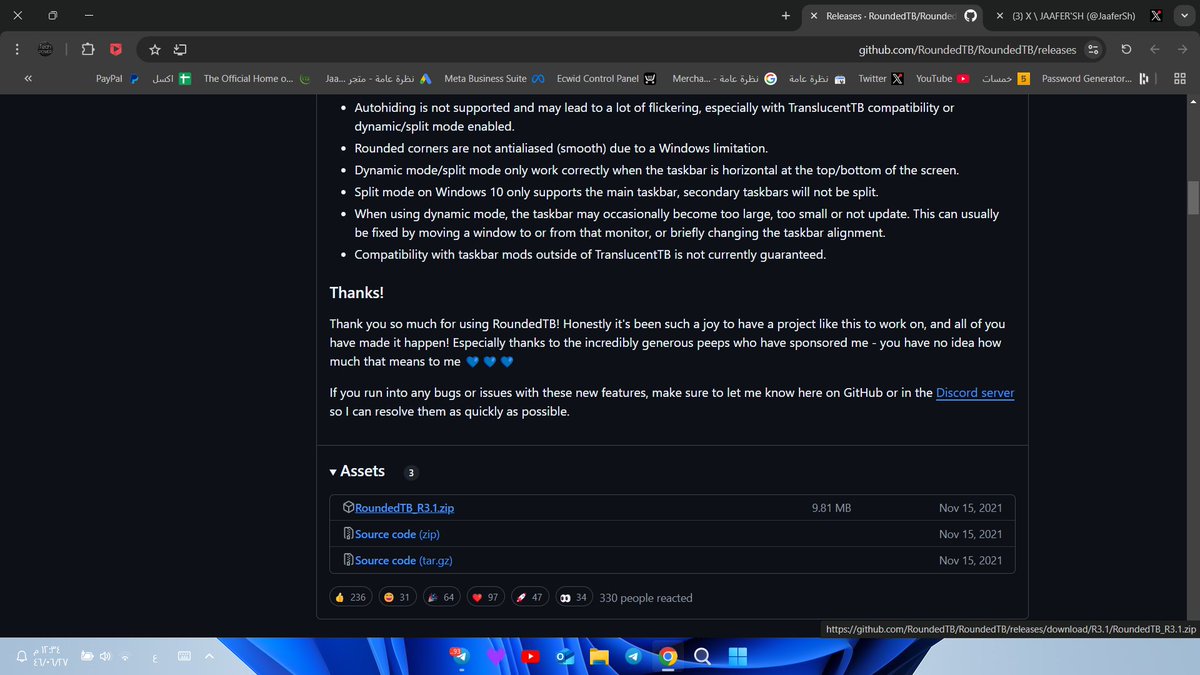The image size is (1200, 675).
Task: Open The Official Home bookmark
Action: [257, 79]
